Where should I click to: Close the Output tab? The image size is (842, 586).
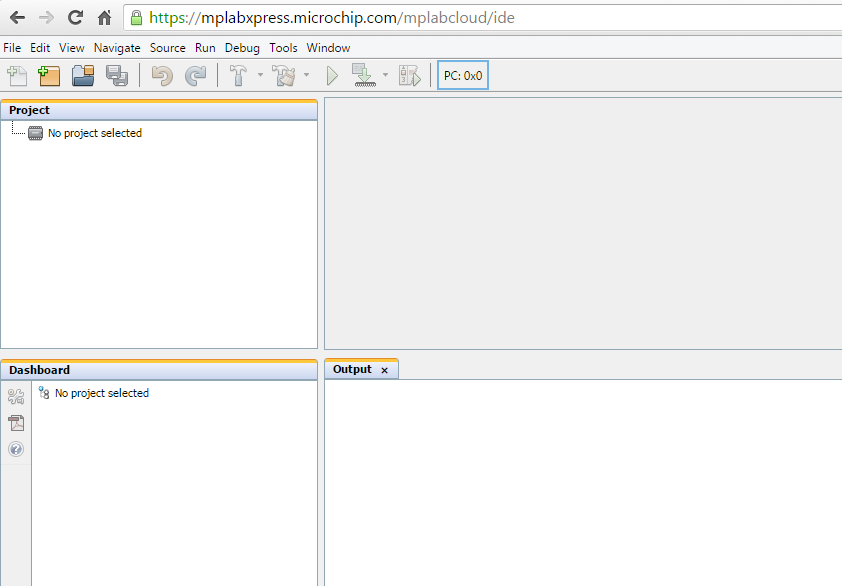[x=384, y=371]
